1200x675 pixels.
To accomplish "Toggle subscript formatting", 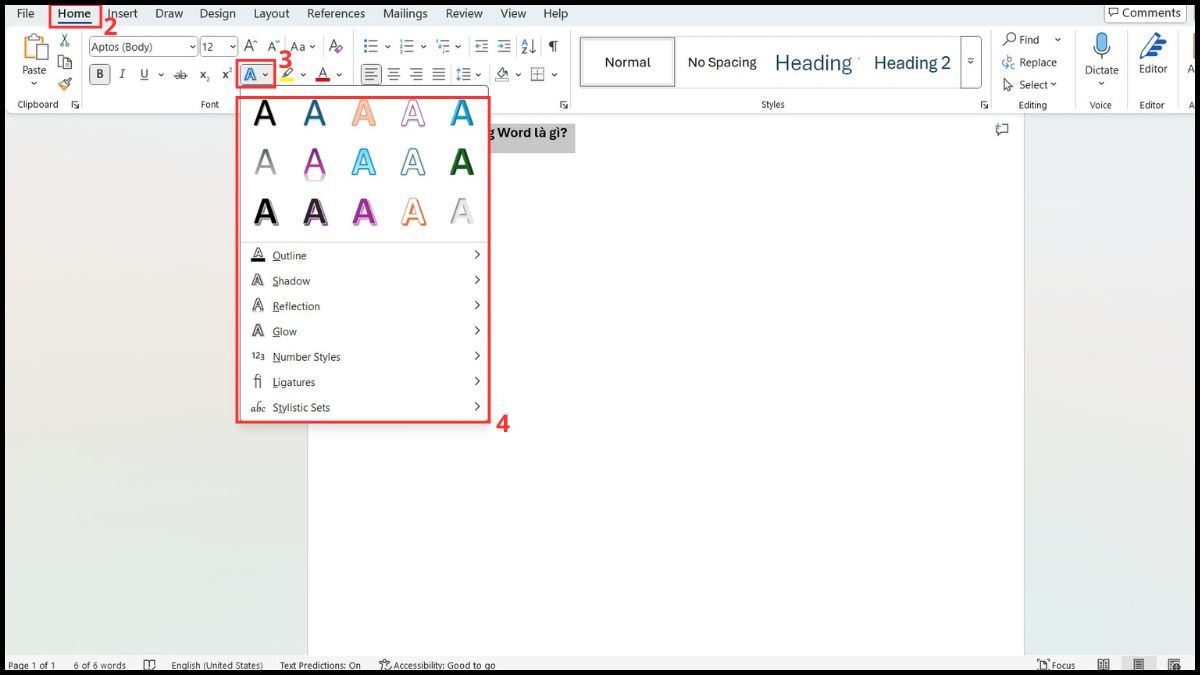I will click(203, 76).
